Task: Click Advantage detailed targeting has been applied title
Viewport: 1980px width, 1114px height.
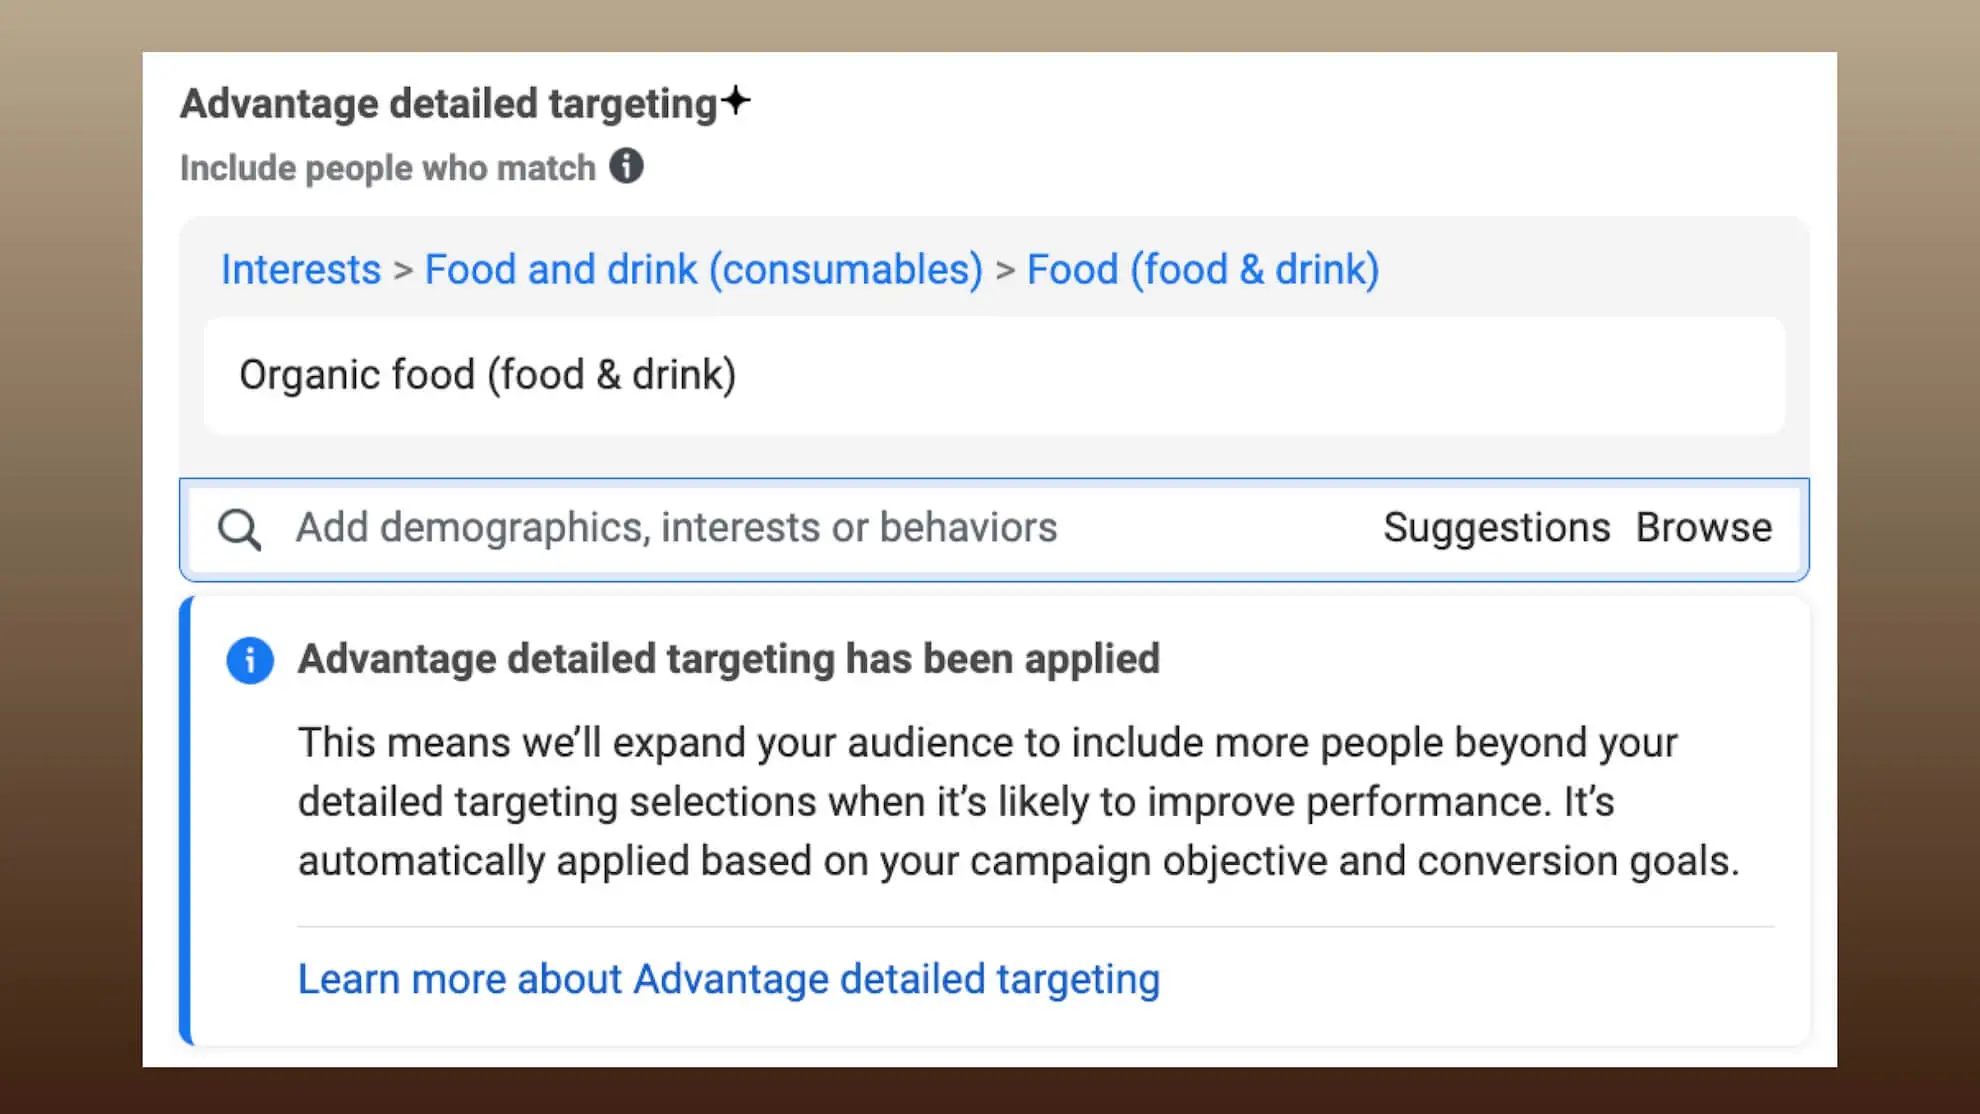Action: [x=729, y=659]
